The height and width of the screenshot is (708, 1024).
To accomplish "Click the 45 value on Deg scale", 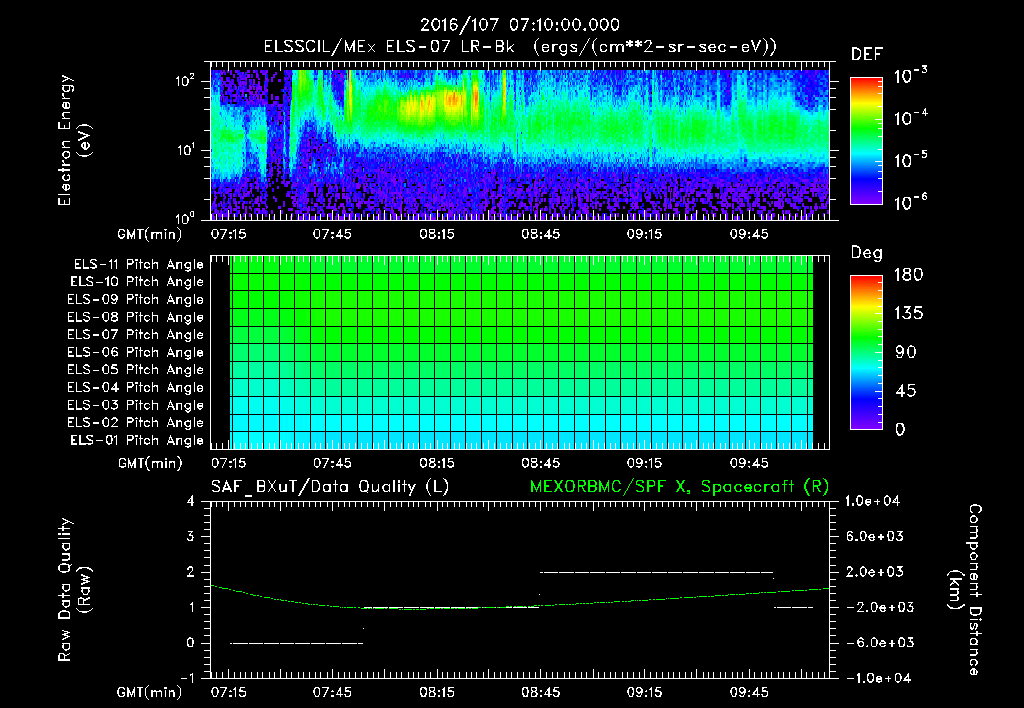I will pos(906,391).
